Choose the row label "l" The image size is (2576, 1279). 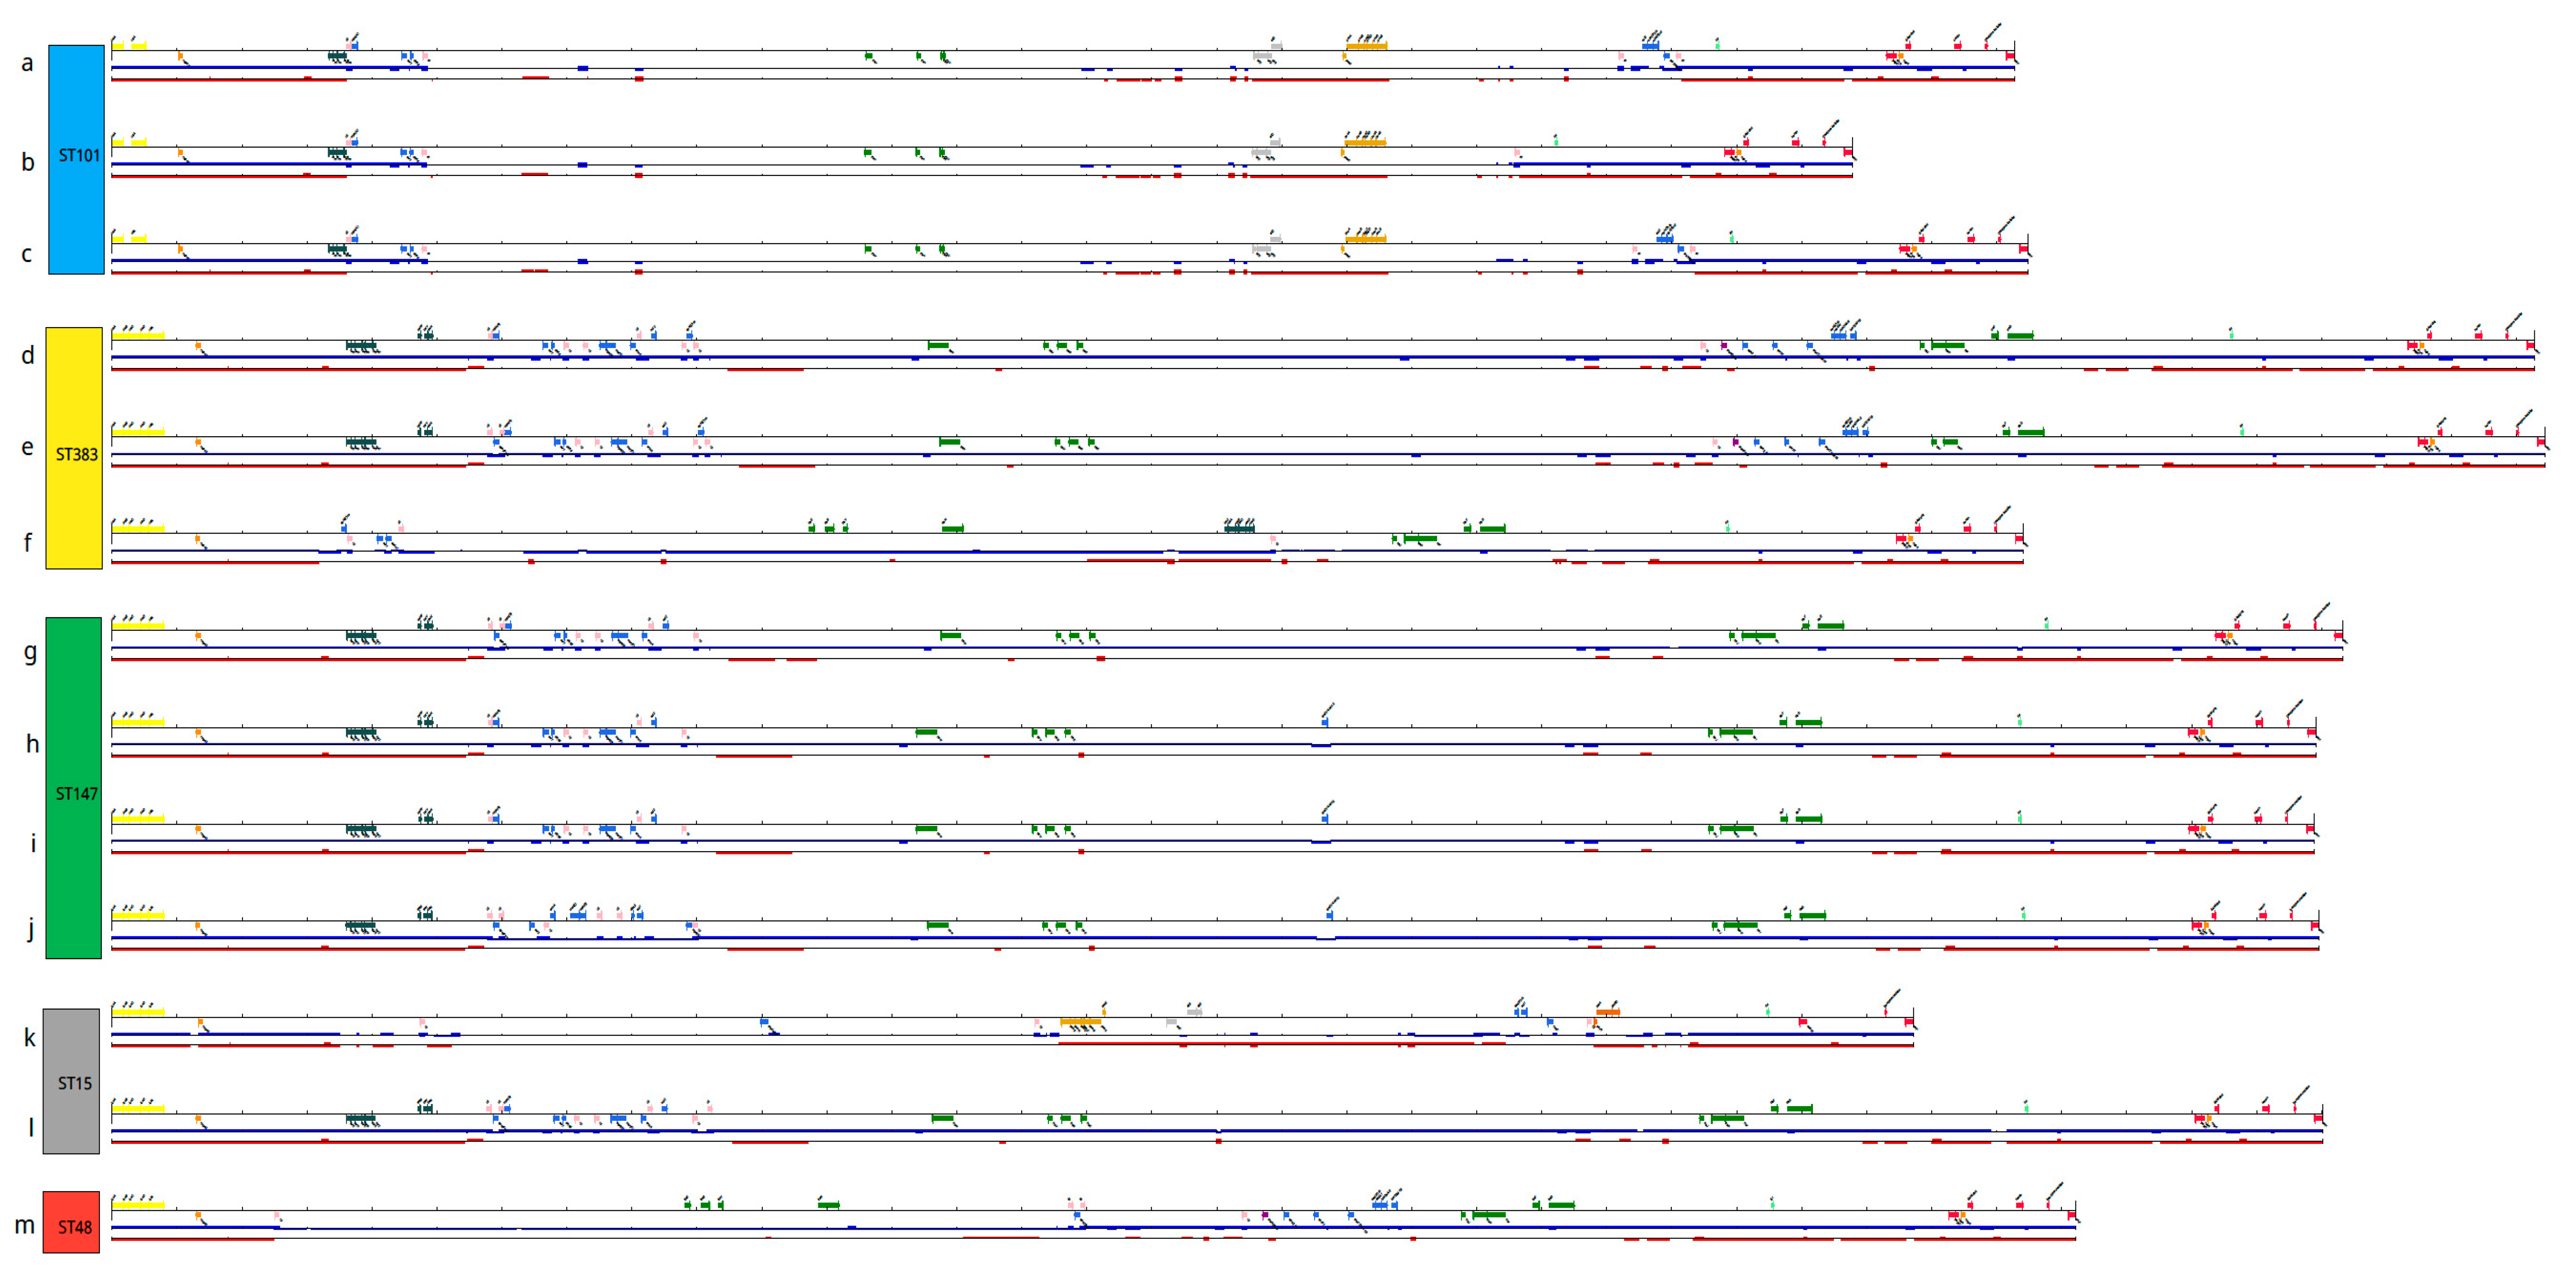pyautogui.click(x=31, y=1127)
